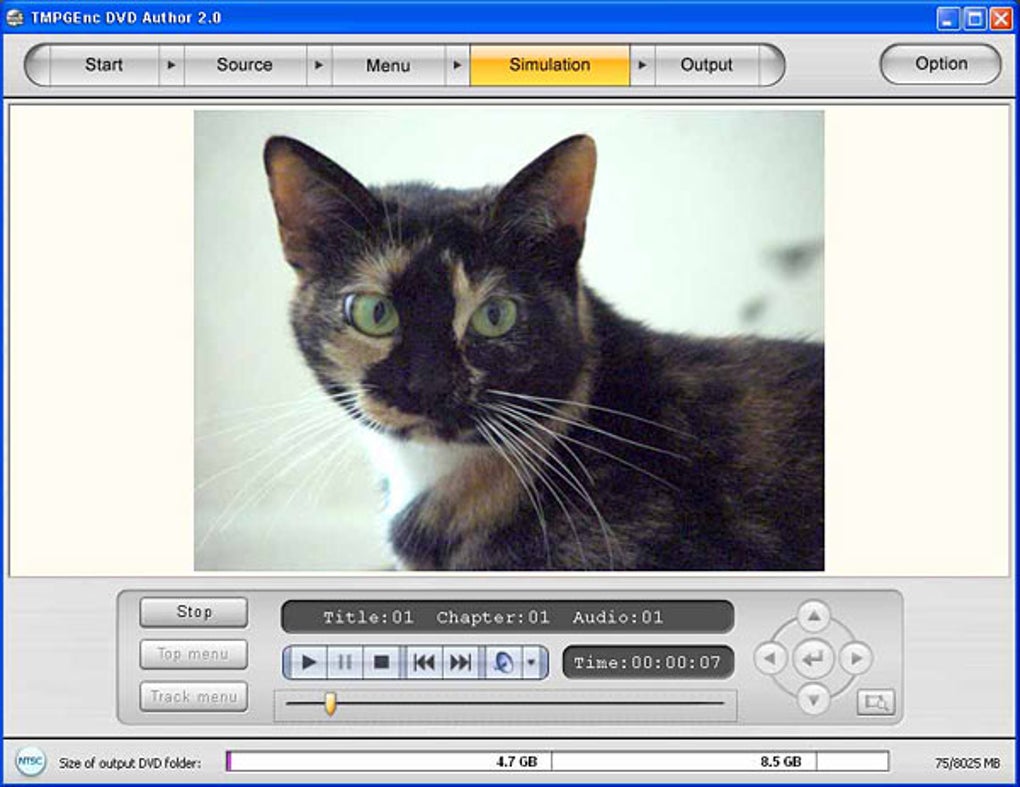Skip to the next chapter
Image resolution: width=1020 pixels, height=787 pixels.
[x=461, y=662]
